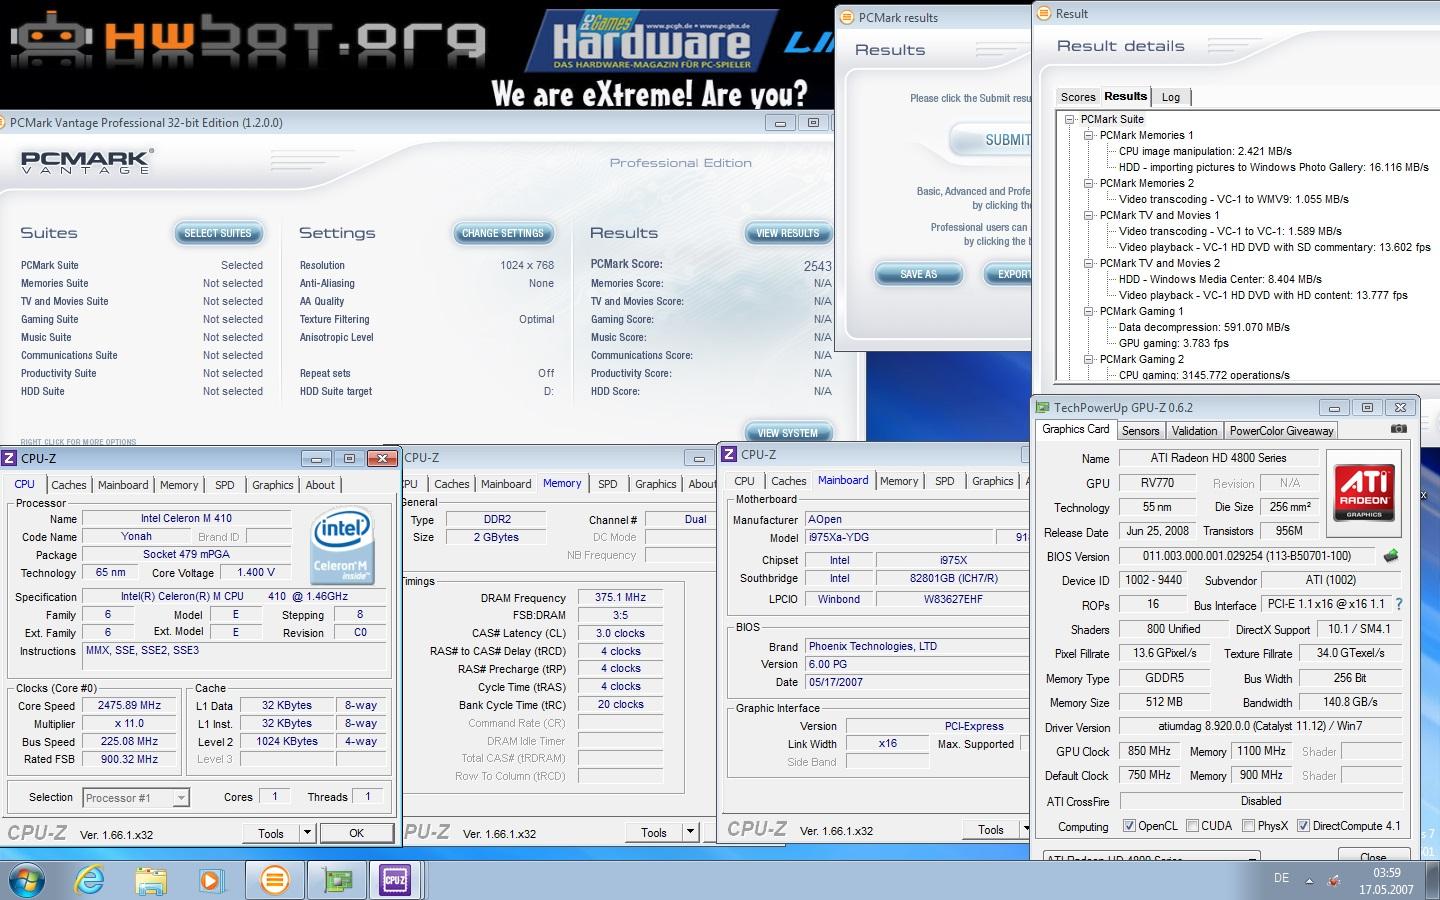Image resolution: width=1440 pixels, height=900 pixels.
Task: Toggle the PhysX checkbox in GPU-Z
Action: pyautogui.click(x=1248, y=826)
